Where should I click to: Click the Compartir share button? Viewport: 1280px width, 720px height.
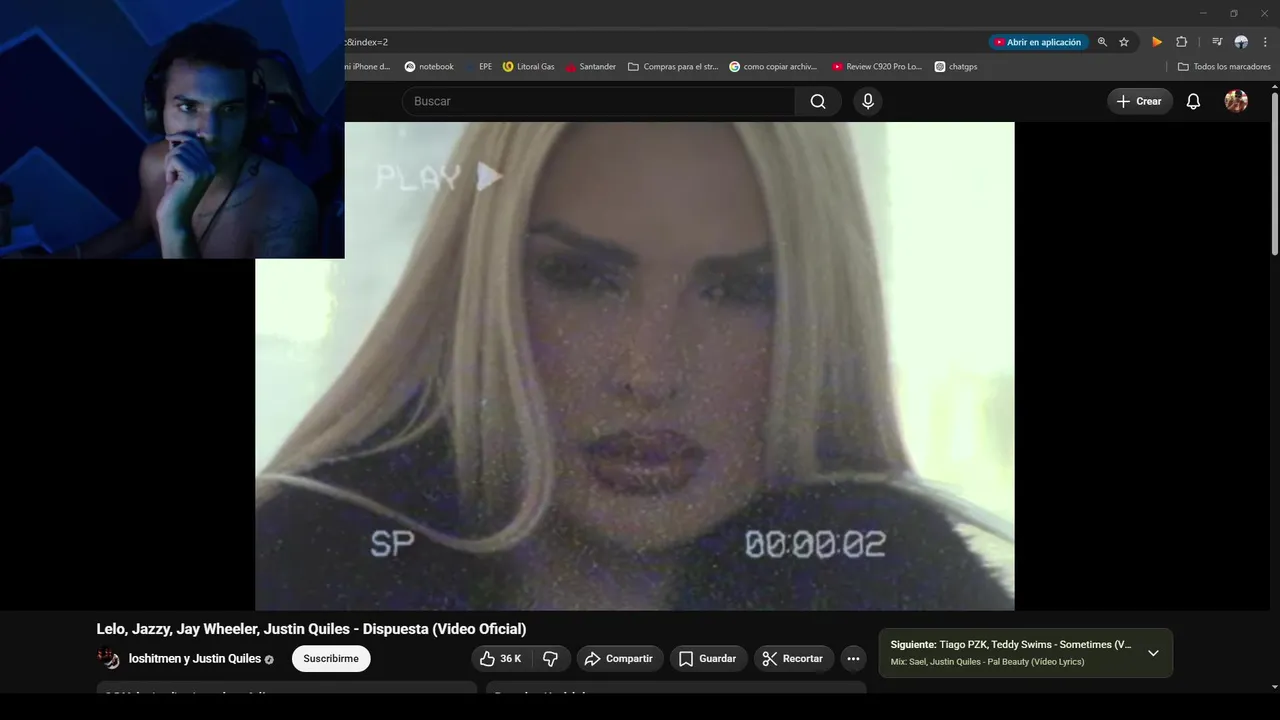(619, 658)
